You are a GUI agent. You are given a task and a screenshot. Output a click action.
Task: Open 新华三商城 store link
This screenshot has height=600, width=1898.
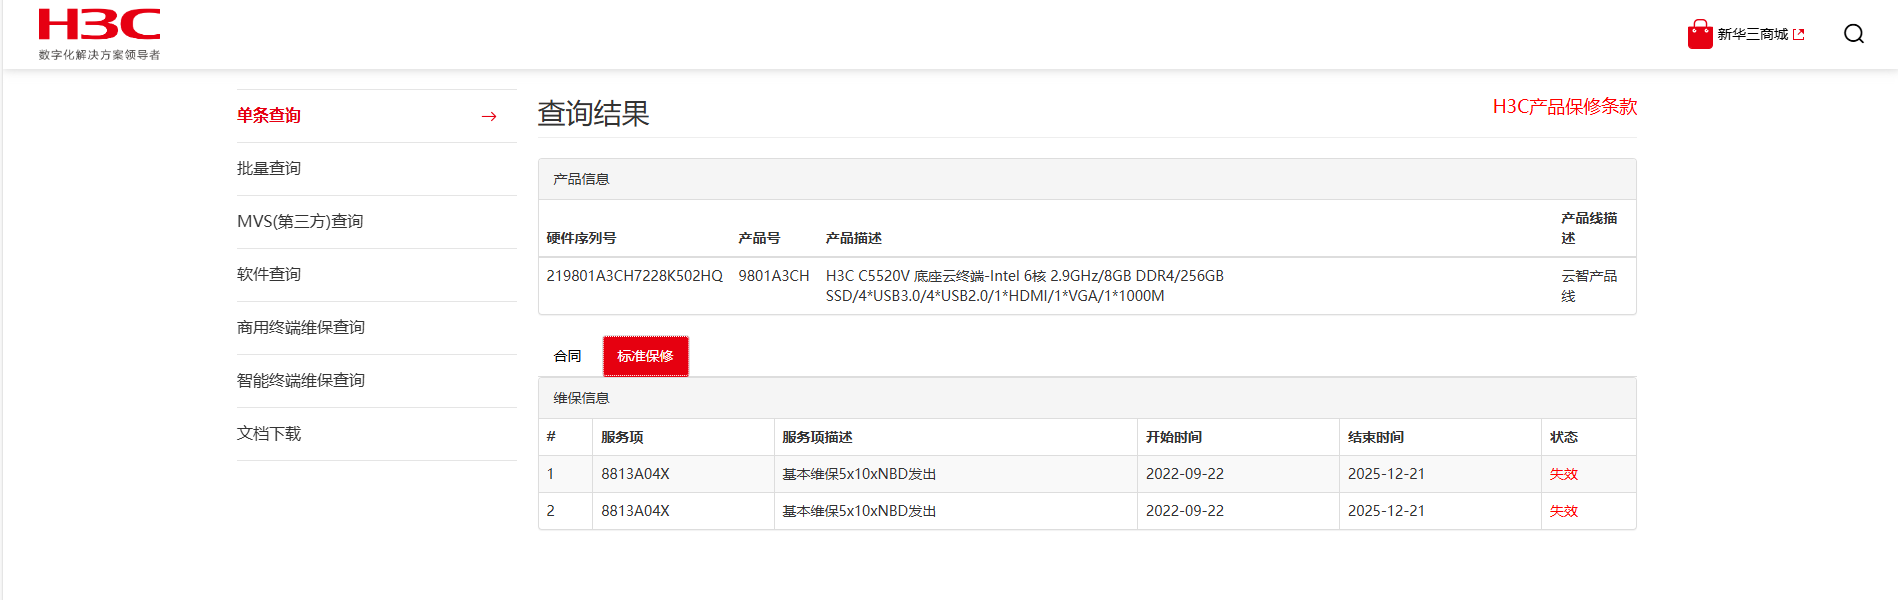click(1752, 34)
